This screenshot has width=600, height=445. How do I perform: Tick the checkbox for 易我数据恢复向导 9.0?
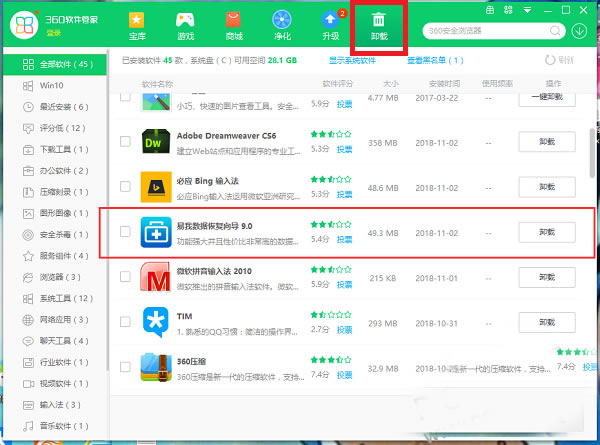point(125,232)
